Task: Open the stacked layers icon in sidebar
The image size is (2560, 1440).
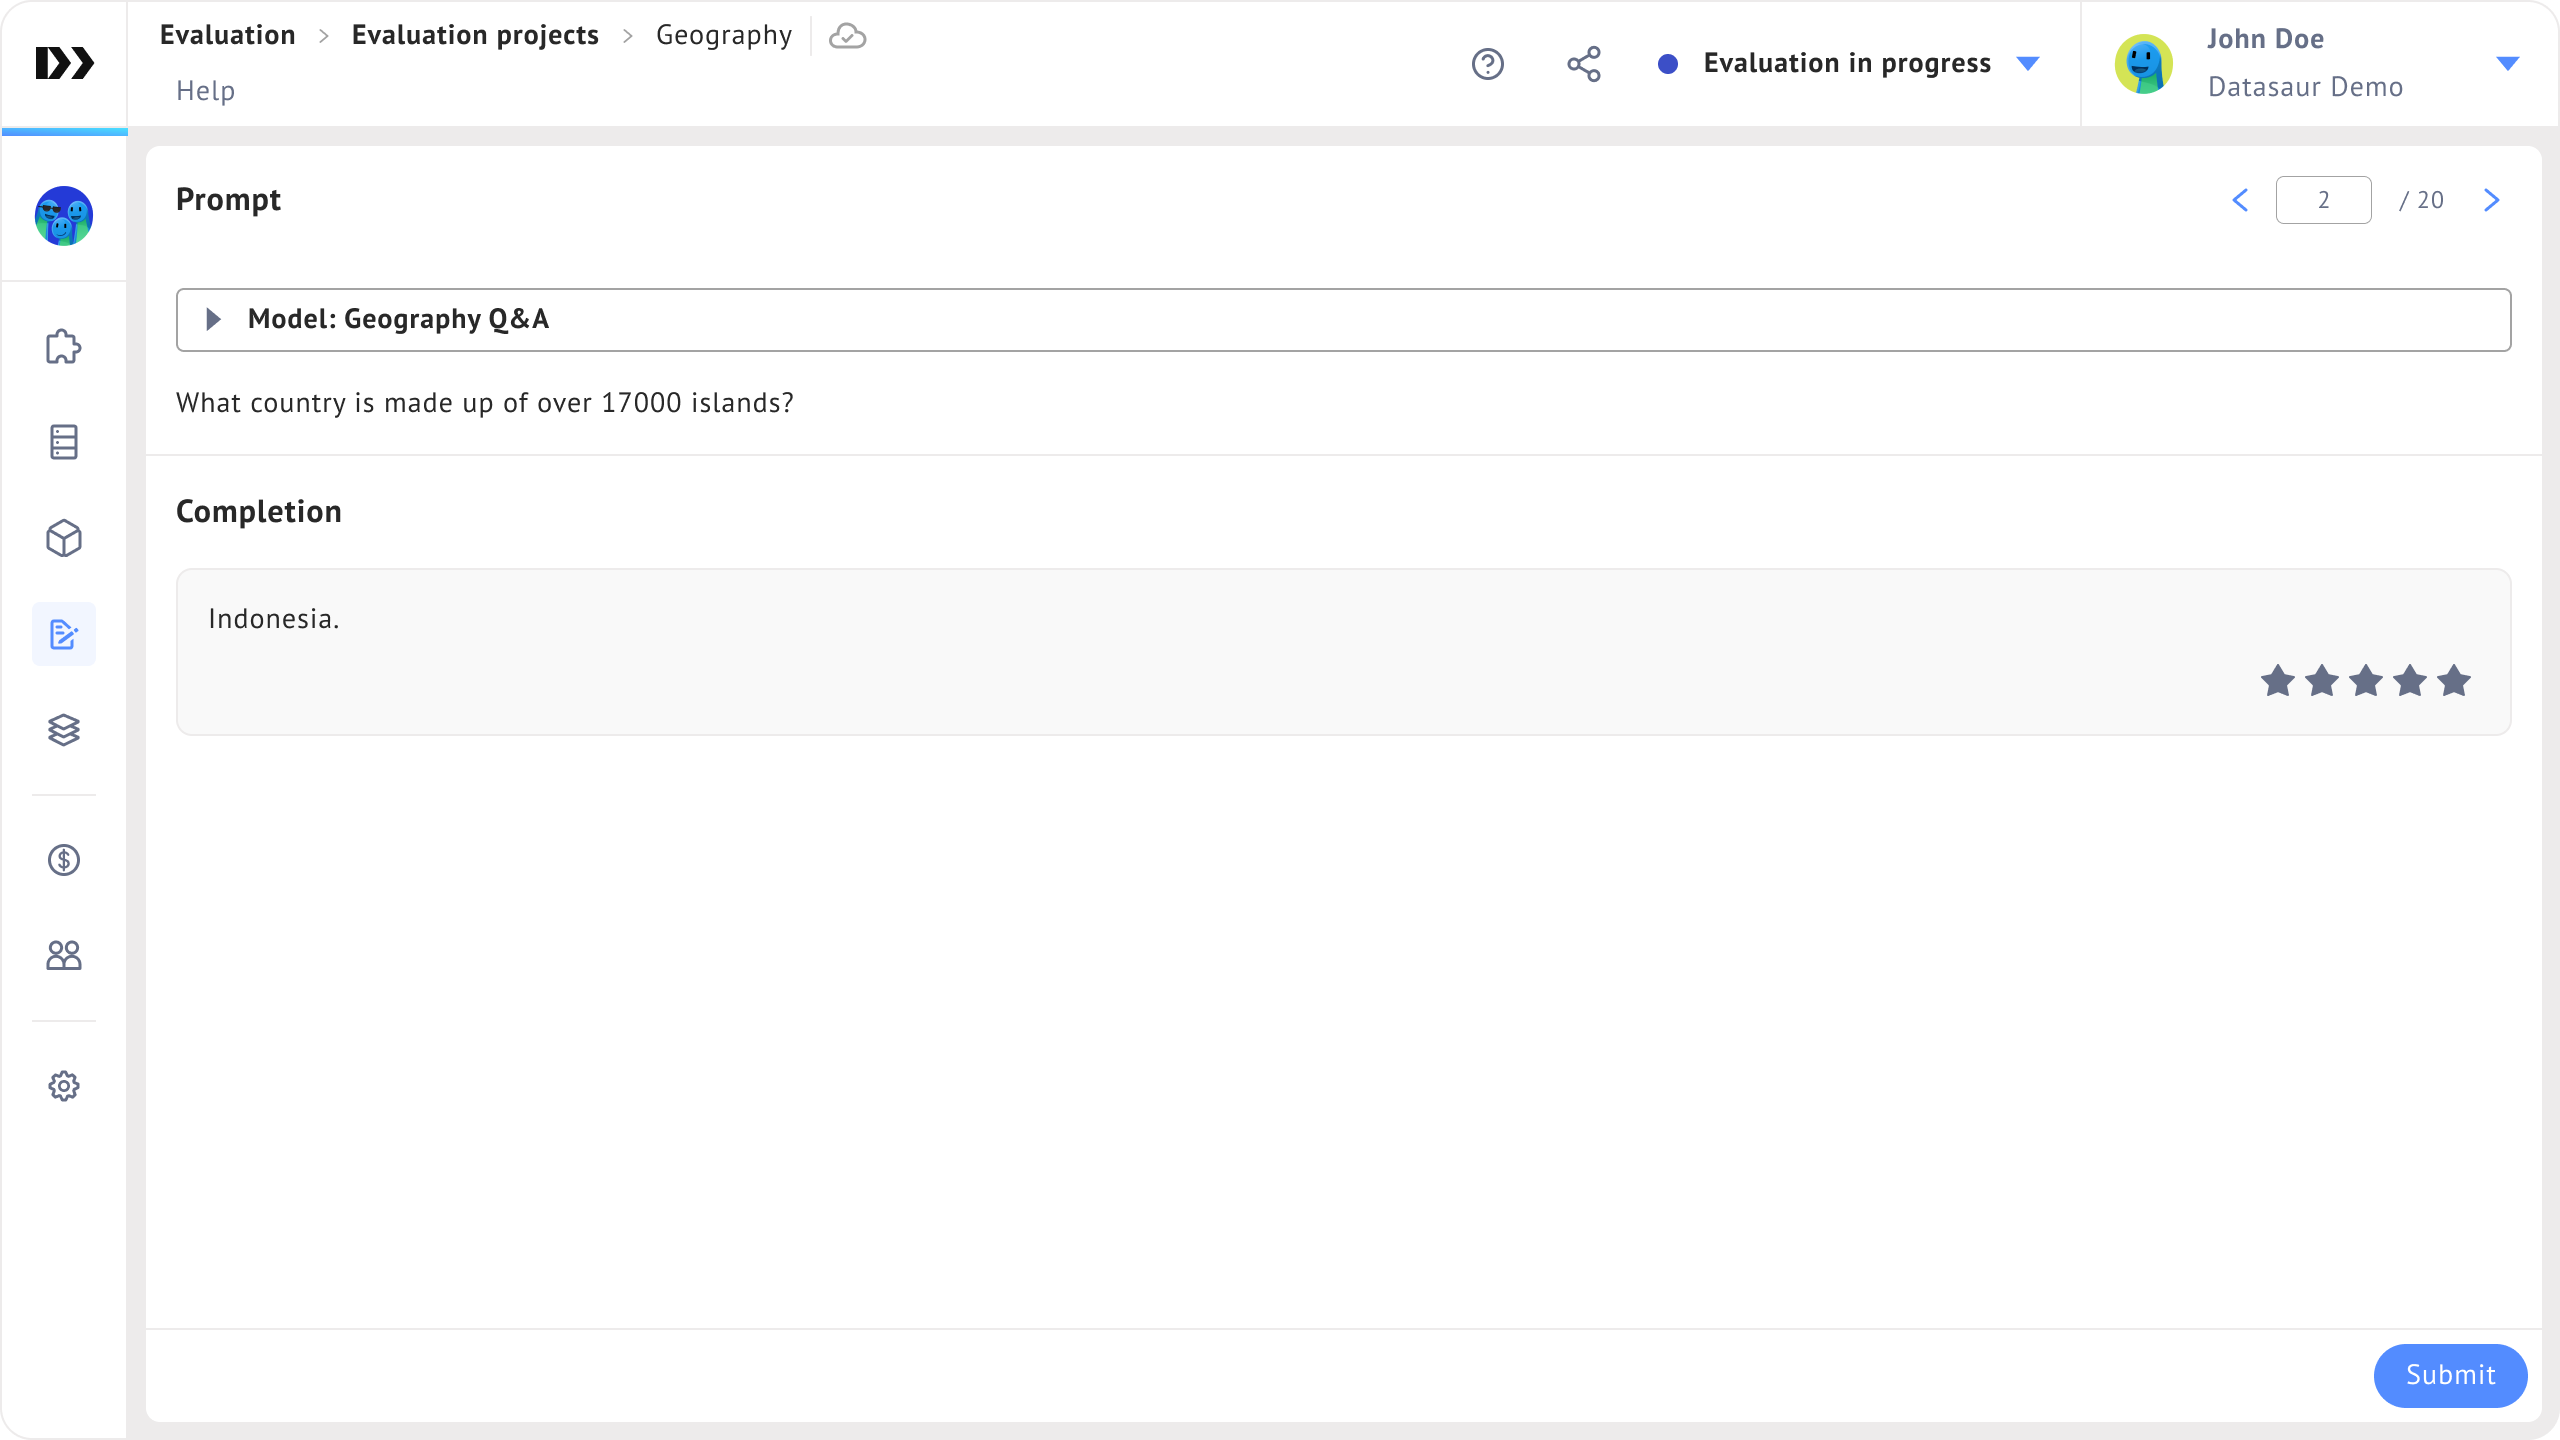Action: [64, 730]
